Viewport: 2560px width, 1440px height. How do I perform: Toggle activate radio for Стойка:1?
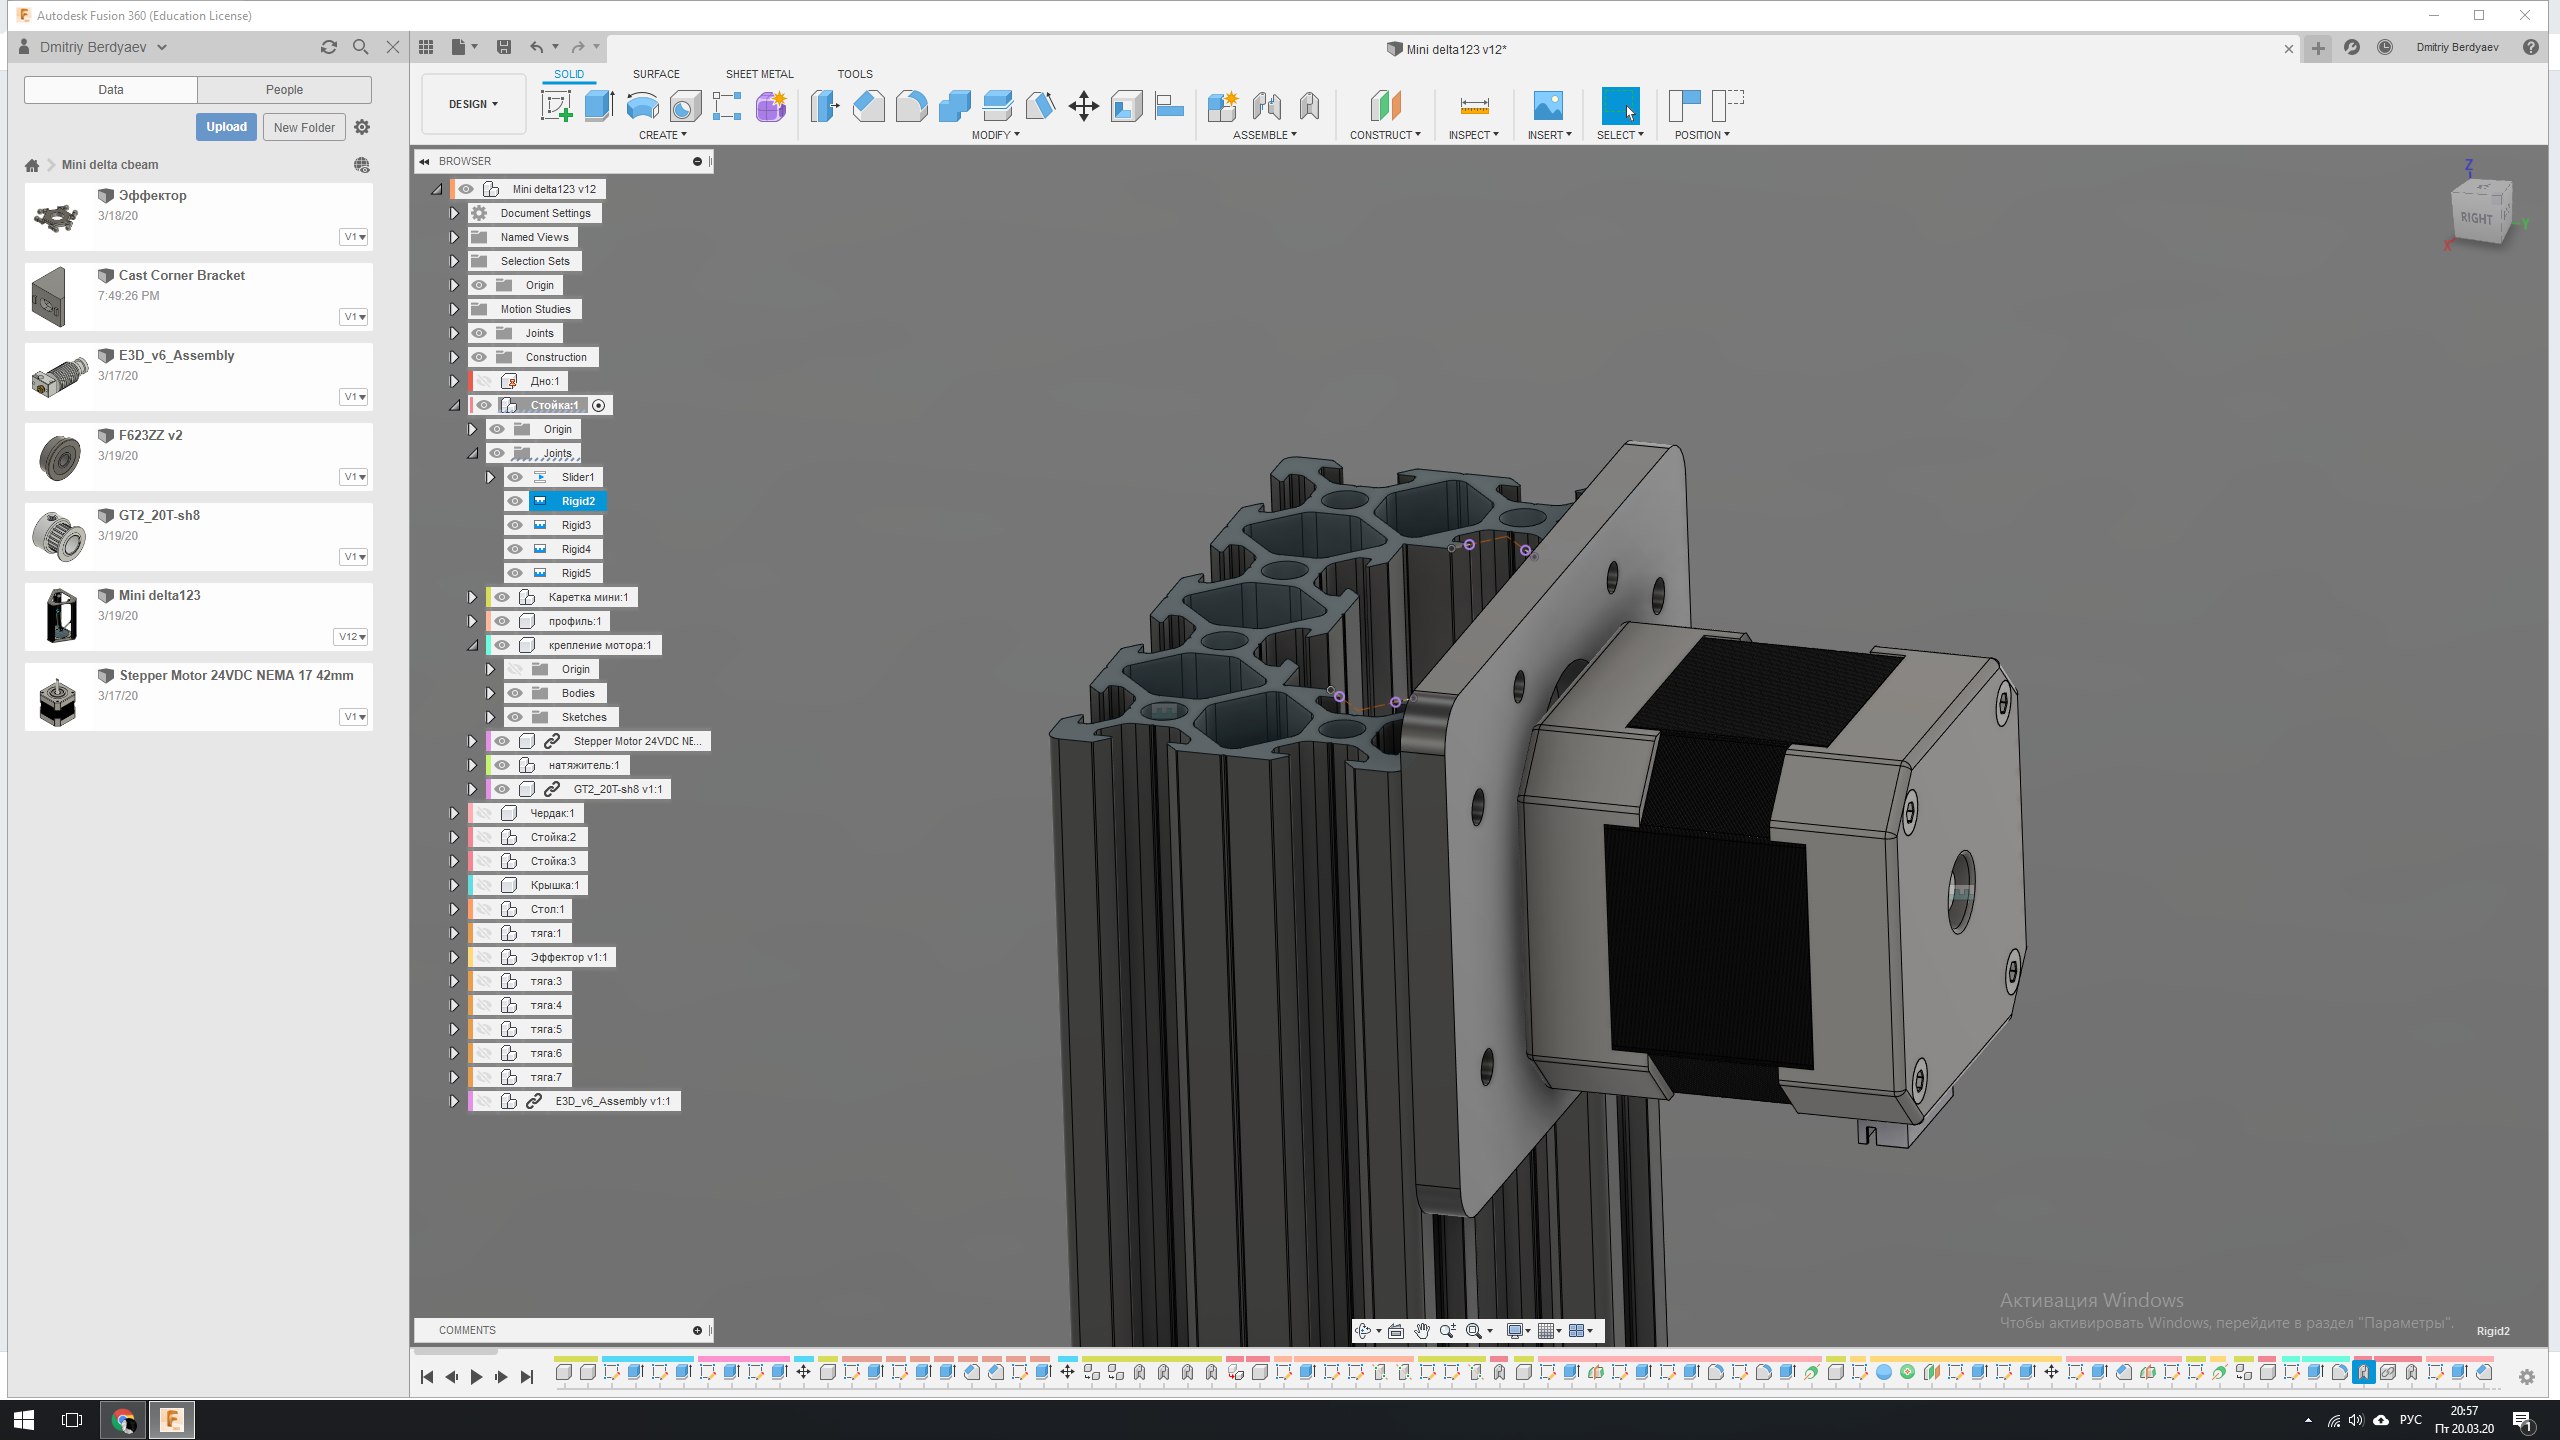[599, 405]
